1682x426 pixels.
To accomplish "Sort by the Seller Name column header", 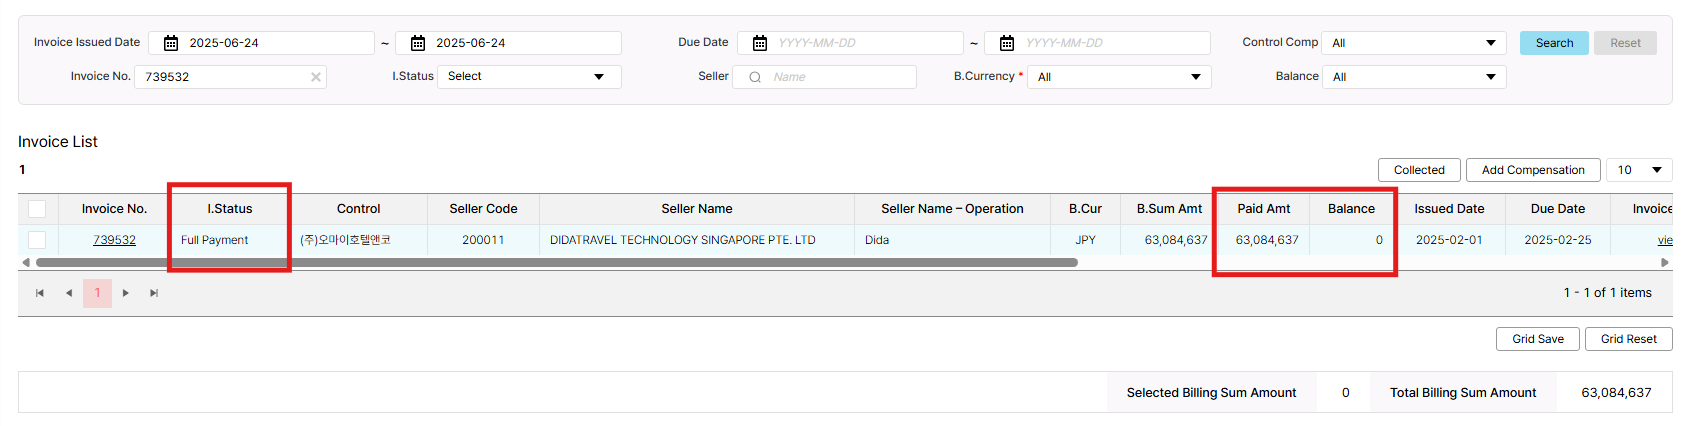I will click(696, 209).
